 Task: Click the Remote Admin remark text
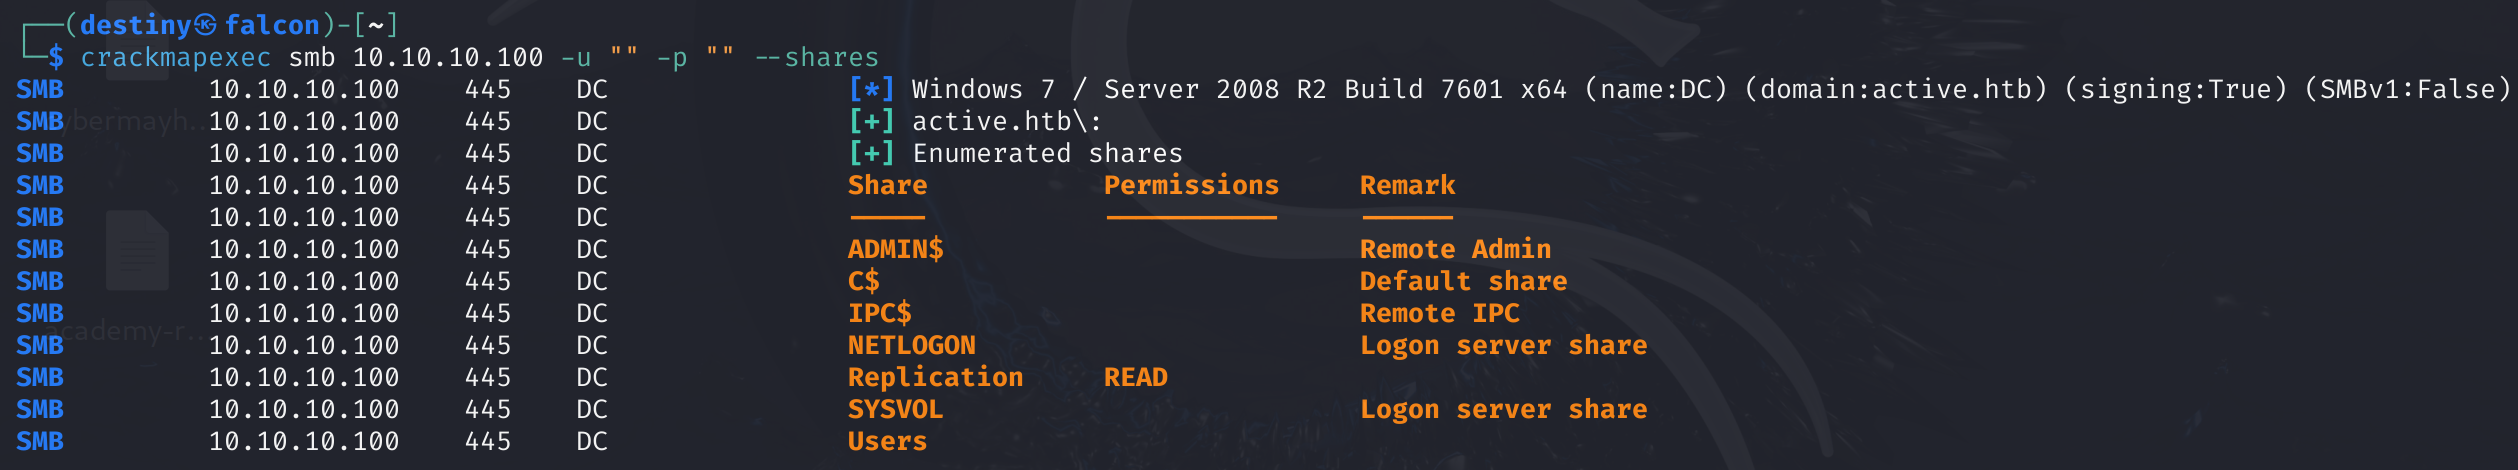click(x=1455, y=250)
